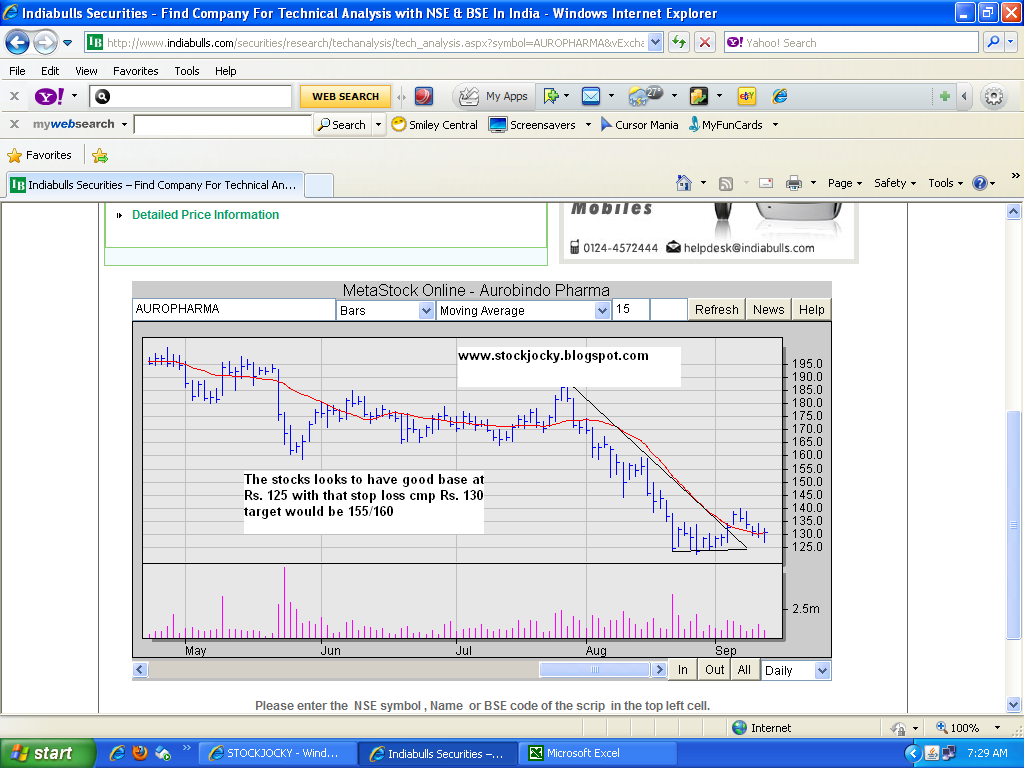This screenshot has height=768, width=1024.
Task: Click the chart scroll left arrow
Action: point(140,669)
